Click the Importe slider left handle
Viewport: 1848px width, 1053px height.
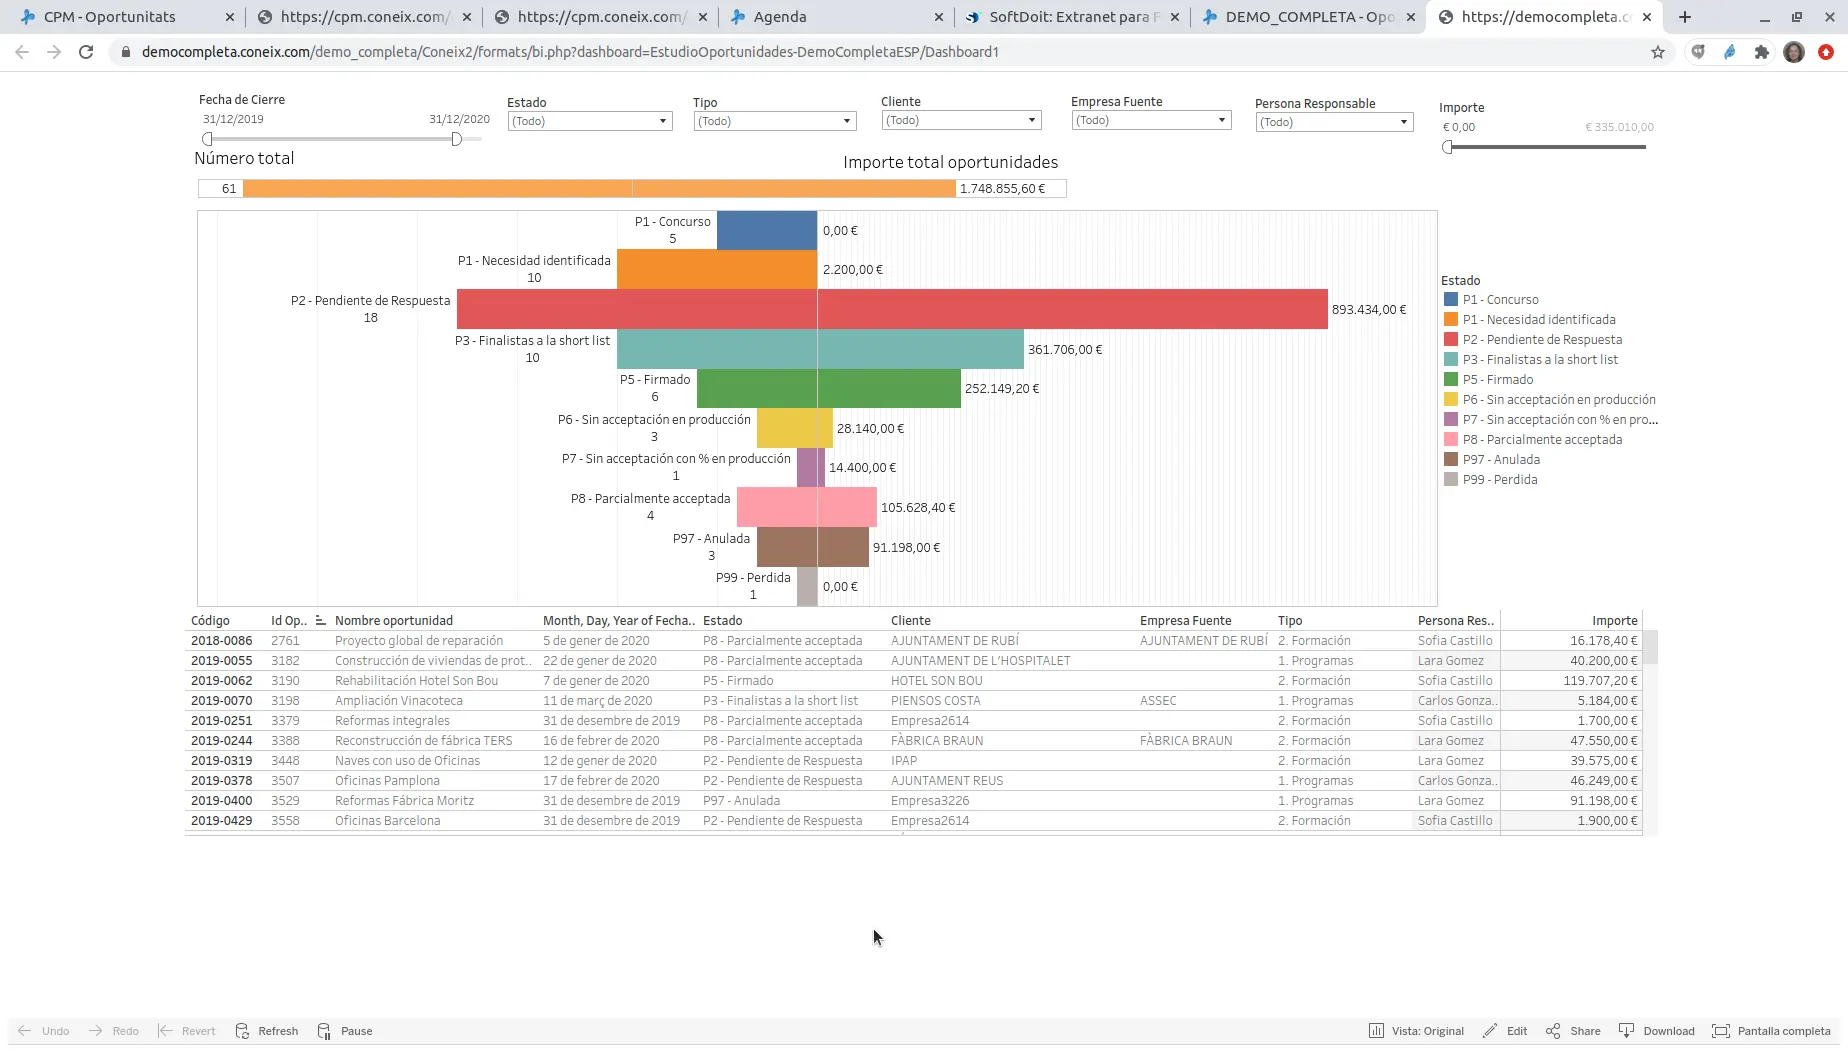point(1447,147)
